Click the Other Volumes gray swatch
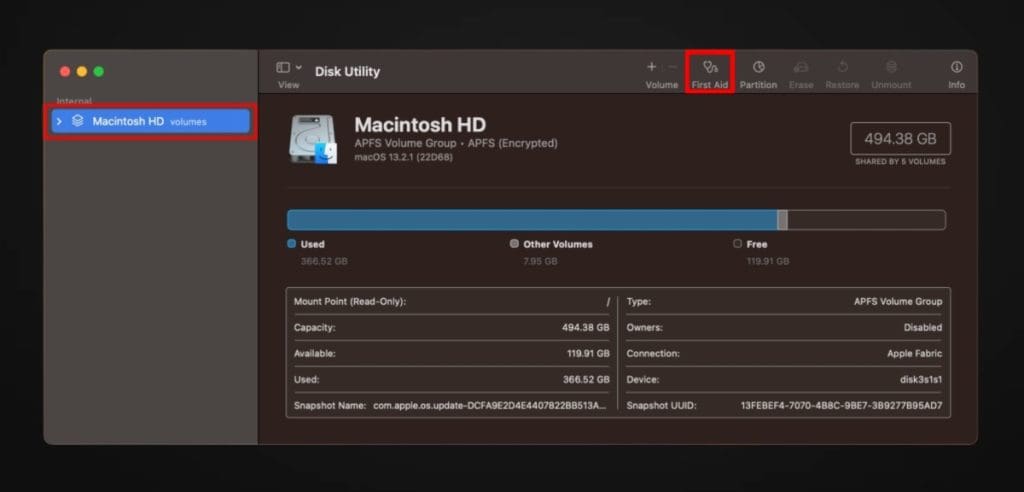The width and height of the screenshot is (1024, 492). pyautogui.click(x=514, y=244)
